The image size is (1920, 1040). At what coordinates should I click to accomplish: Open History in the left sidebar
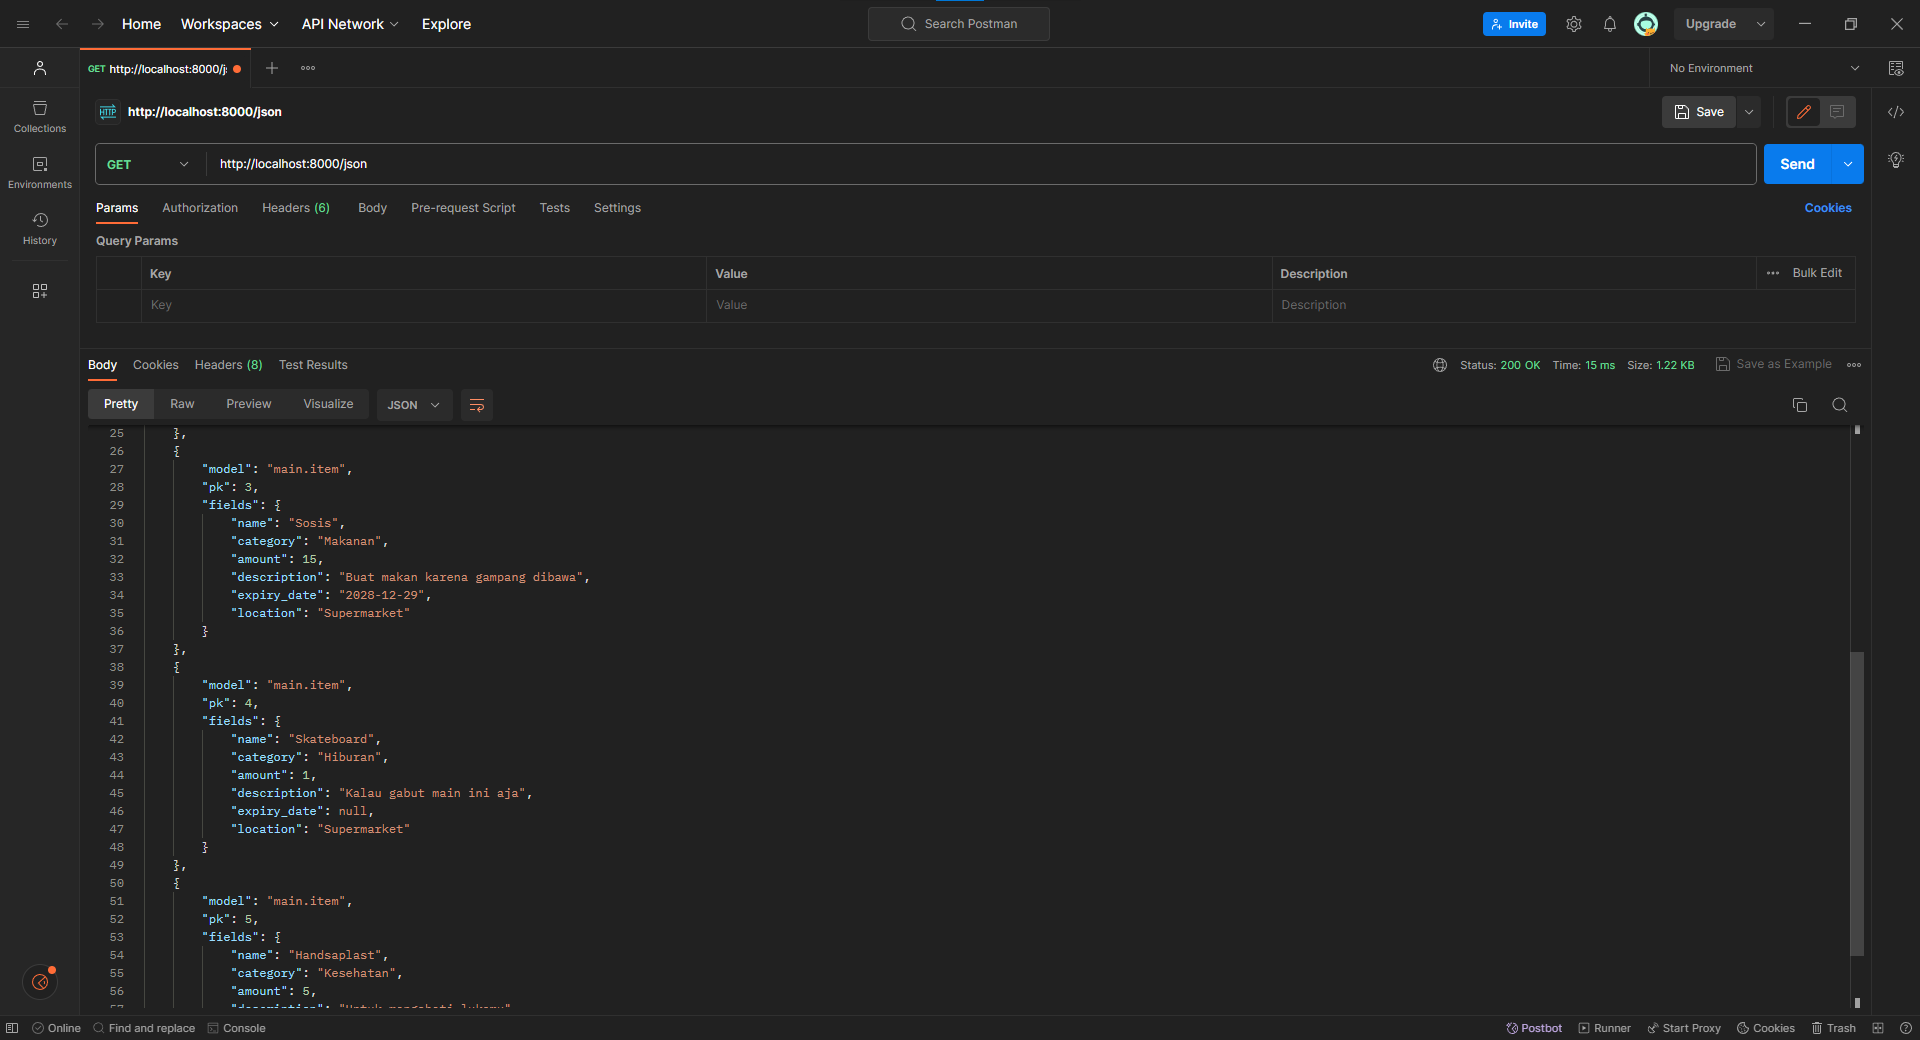[39, 227]
